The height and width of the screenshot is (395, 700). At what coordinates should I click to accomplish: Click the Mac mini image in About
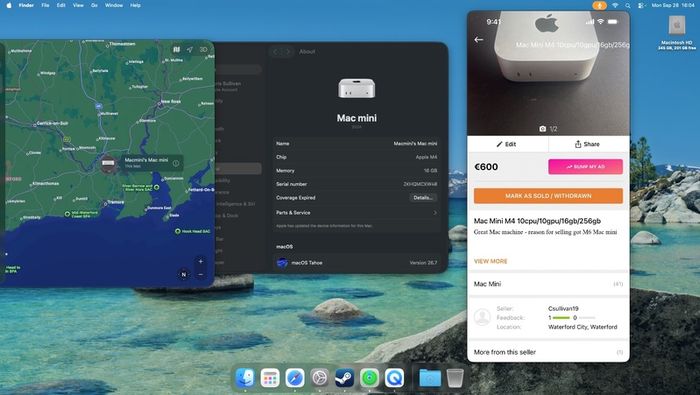356,88
